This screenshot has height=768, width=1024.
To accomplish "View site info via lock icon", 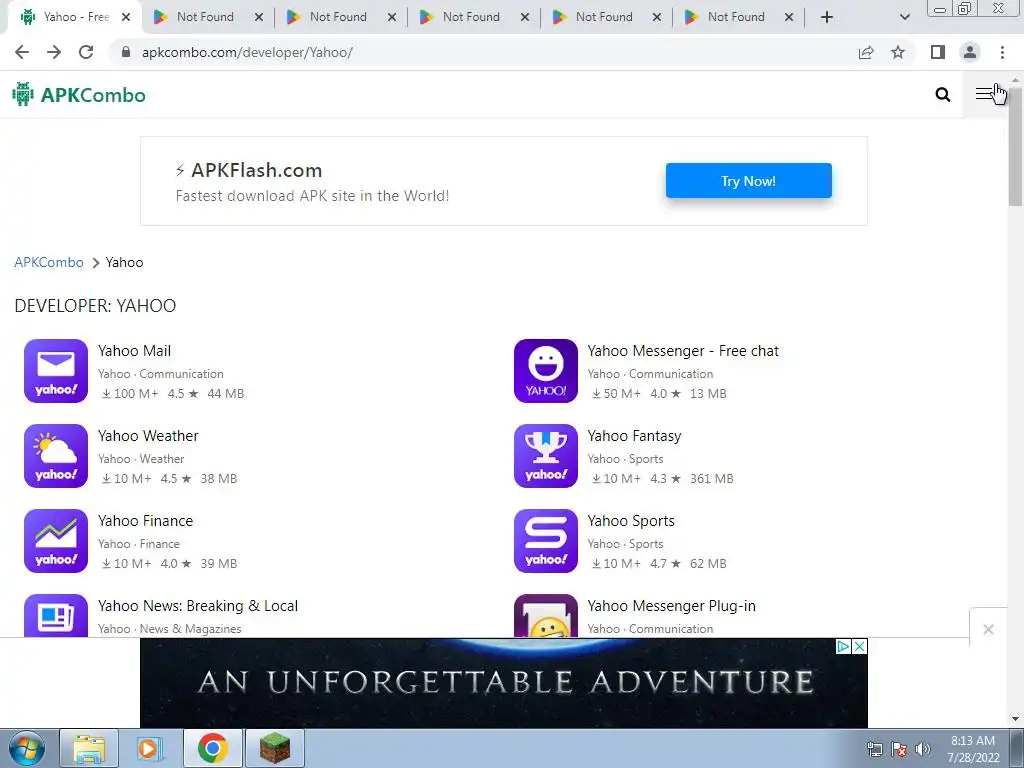I will pos(127,52).
